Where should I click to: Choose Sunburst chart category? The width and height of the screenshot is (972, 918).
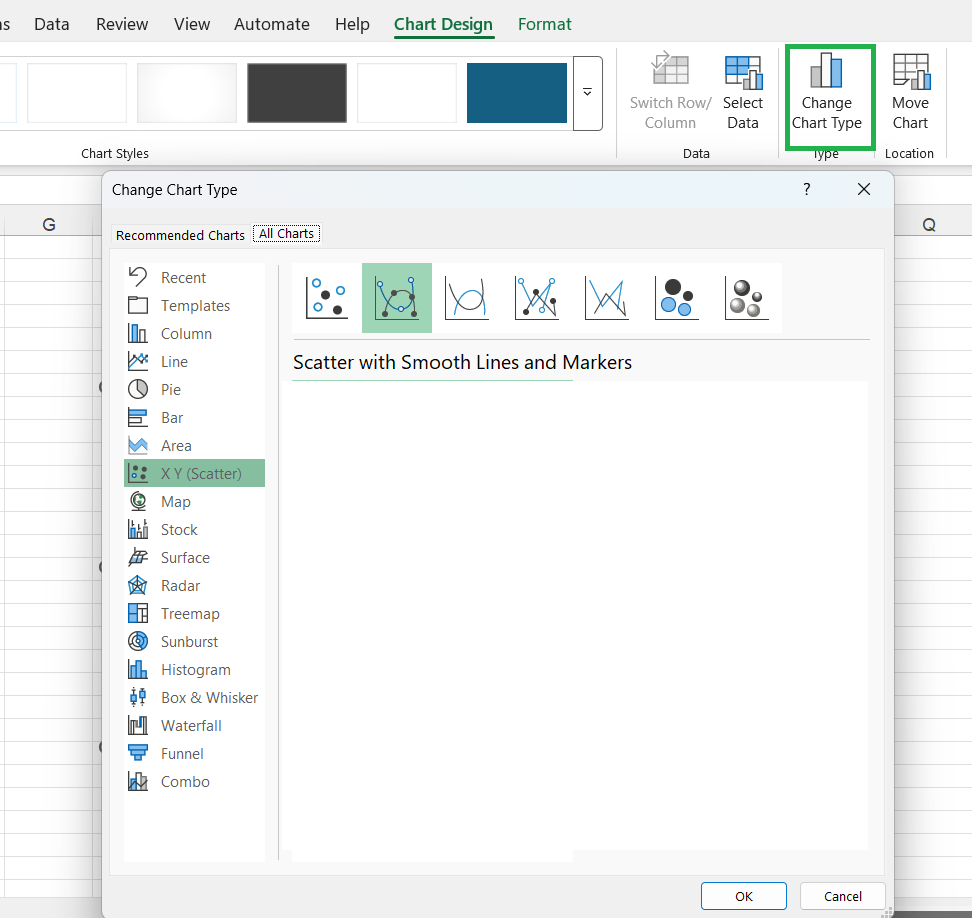click(194, 642)
